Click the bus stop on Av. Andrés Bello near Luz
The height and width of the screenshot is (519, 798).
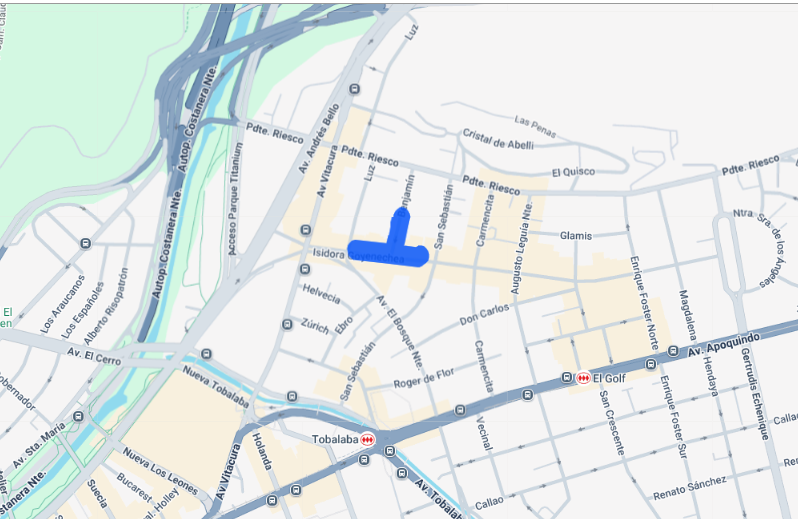(x=354, y=89)
